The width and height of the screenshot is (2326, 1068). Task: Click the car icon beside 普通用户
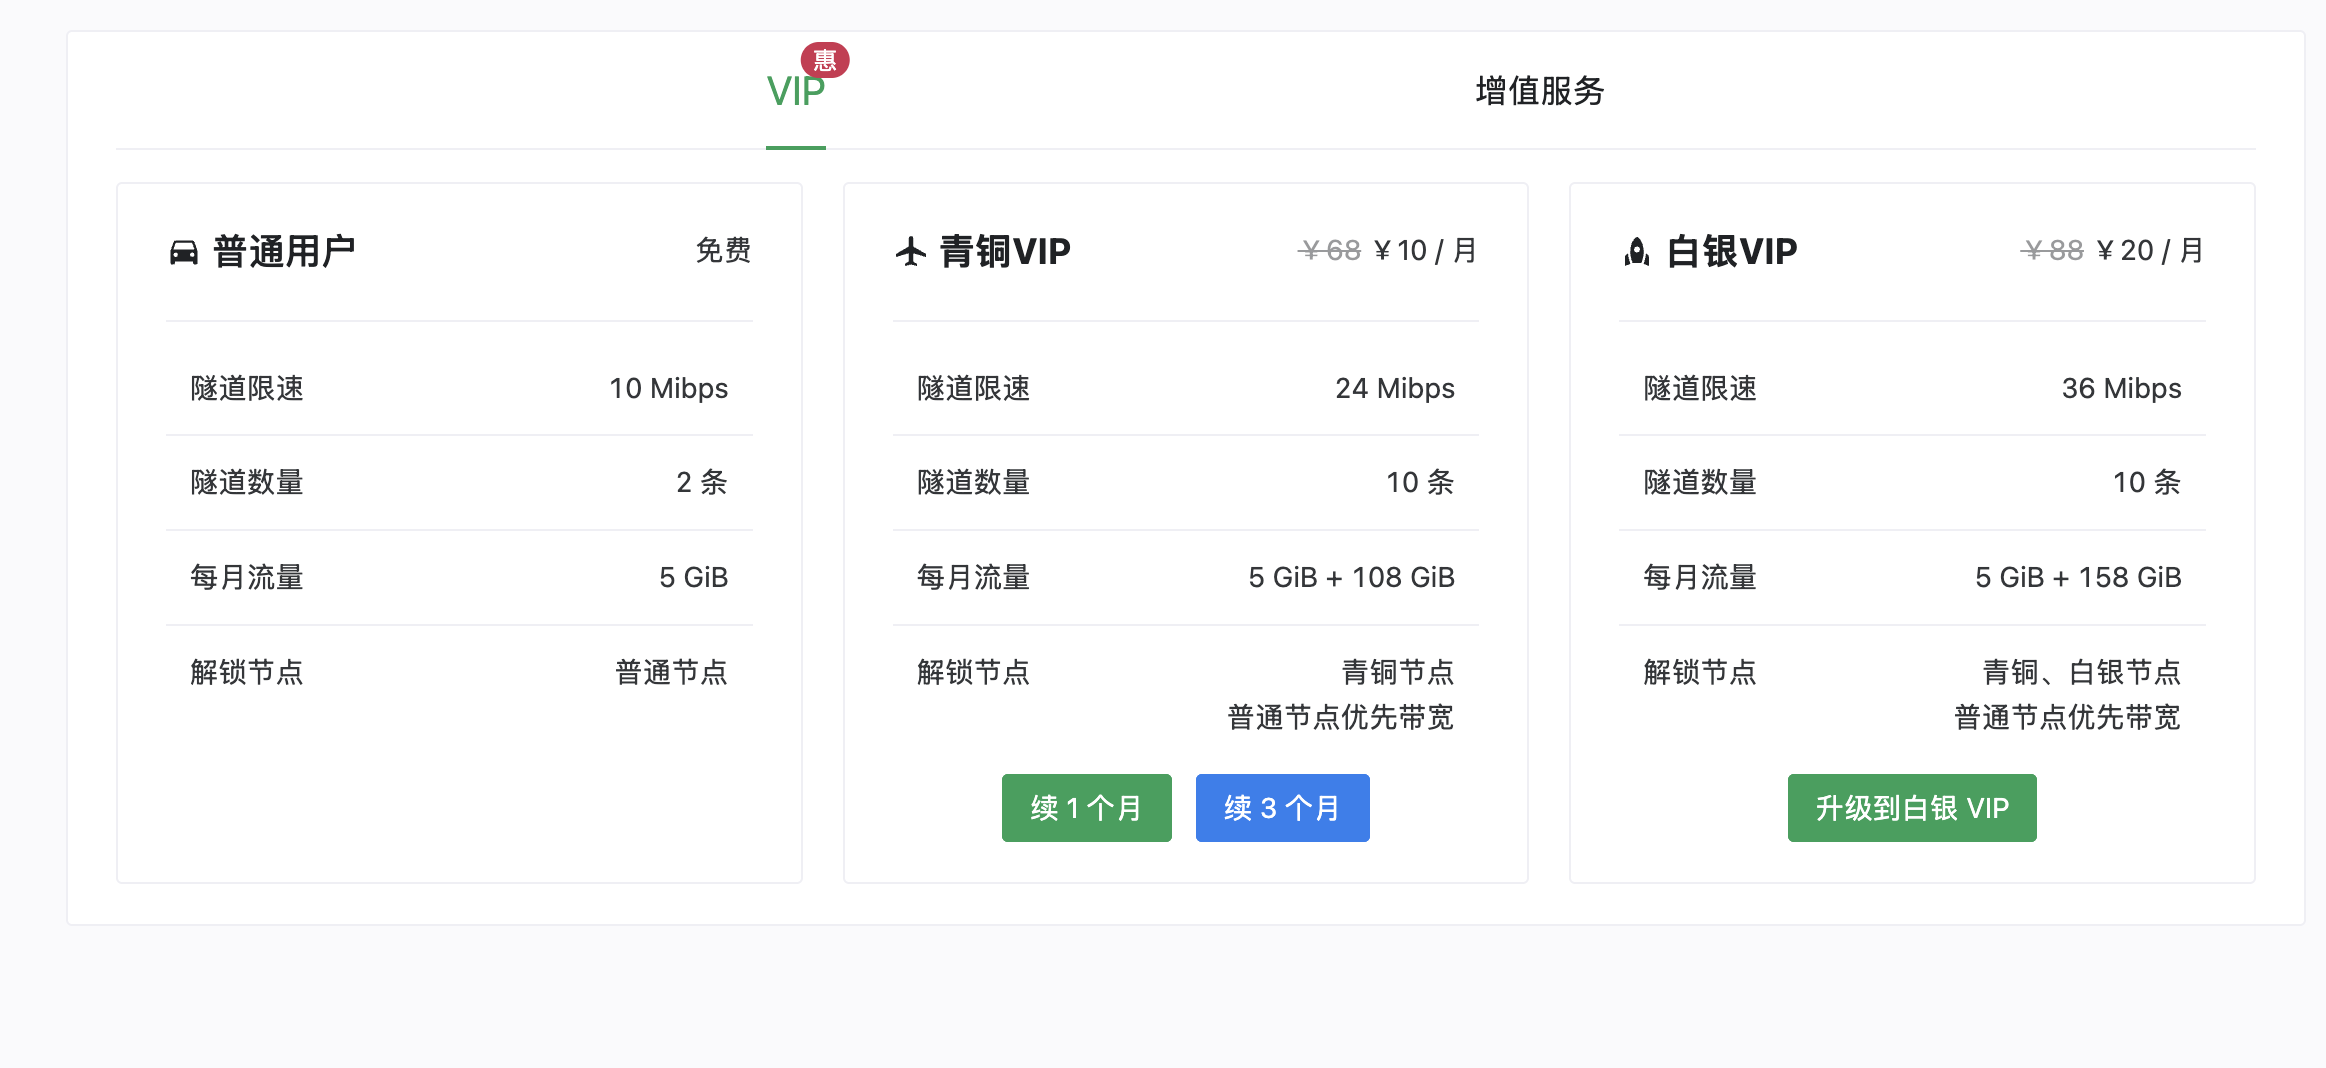(x=184, y=252)
